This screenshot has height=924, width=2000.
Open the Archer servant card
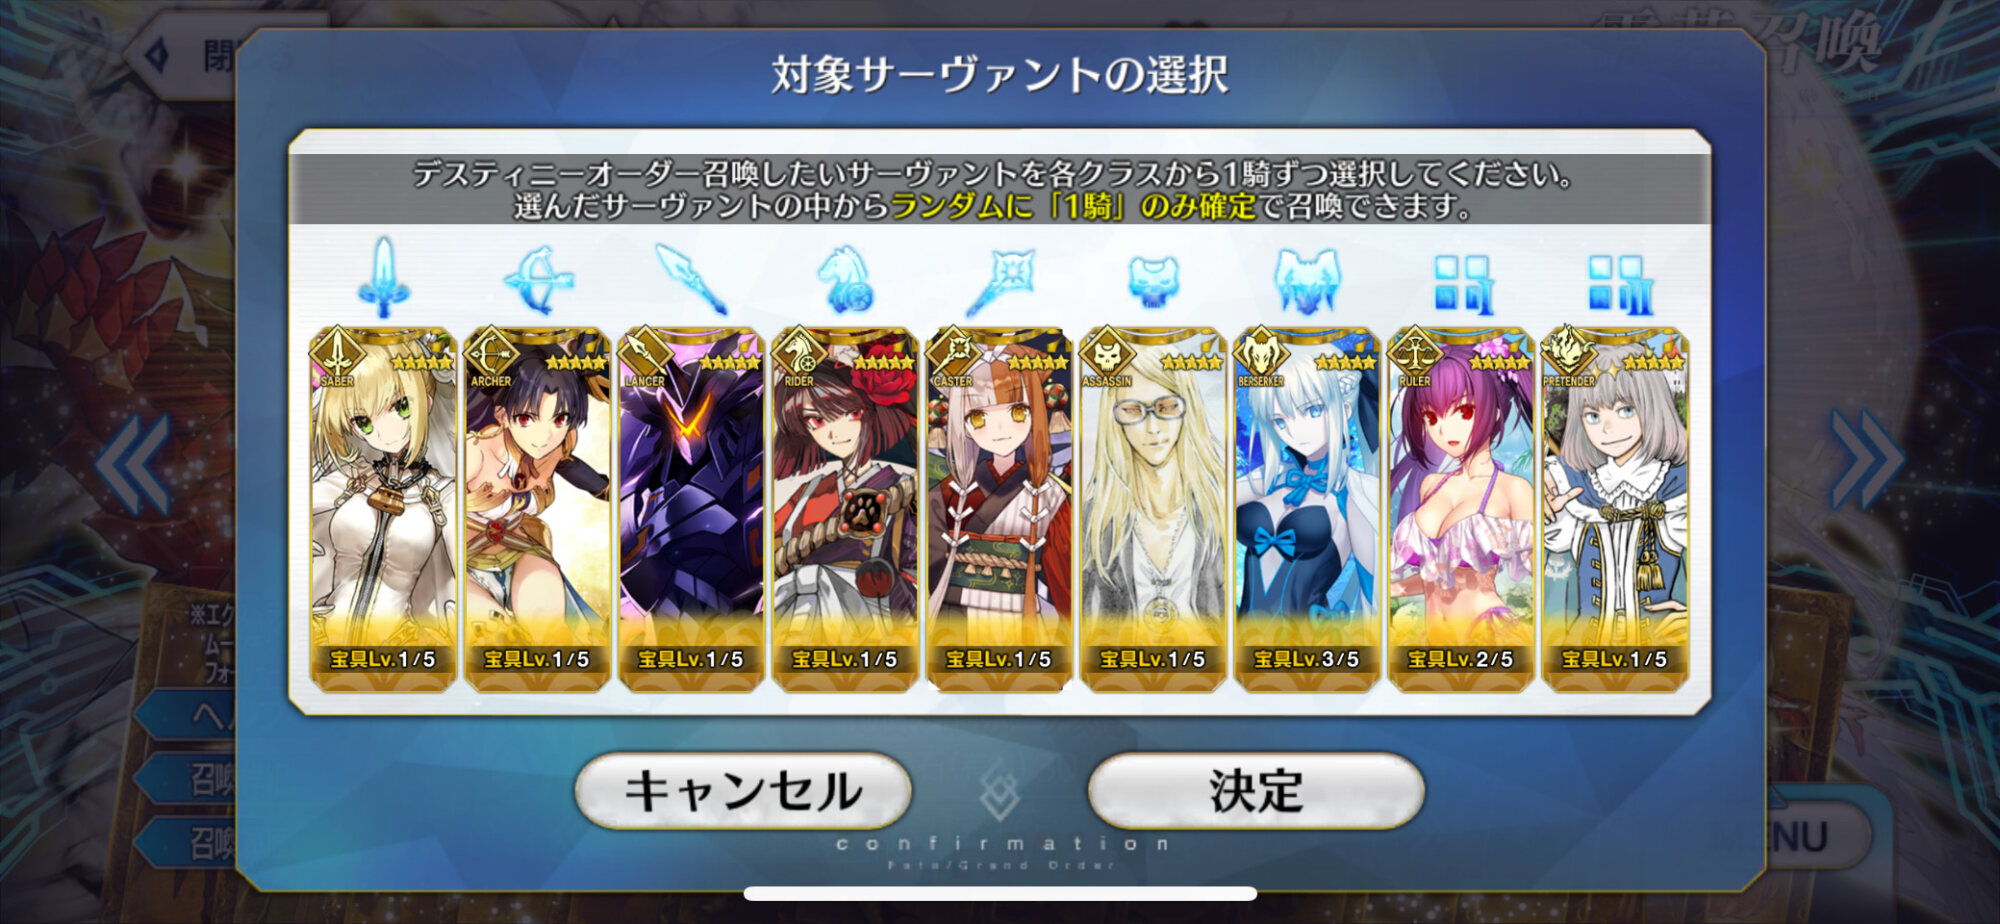[x=537, y=509]
